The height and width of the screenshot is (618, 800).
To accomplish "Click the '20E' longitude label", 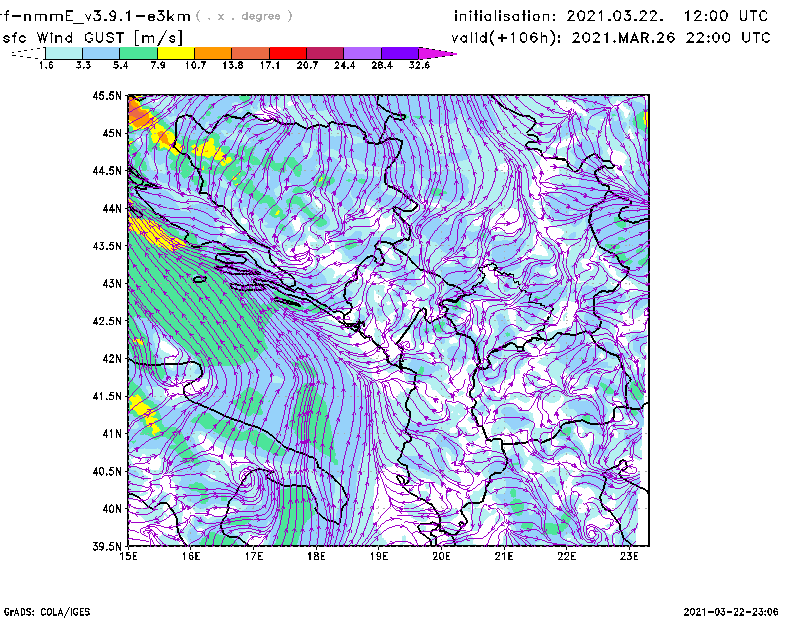I will (x=441, y=556).
